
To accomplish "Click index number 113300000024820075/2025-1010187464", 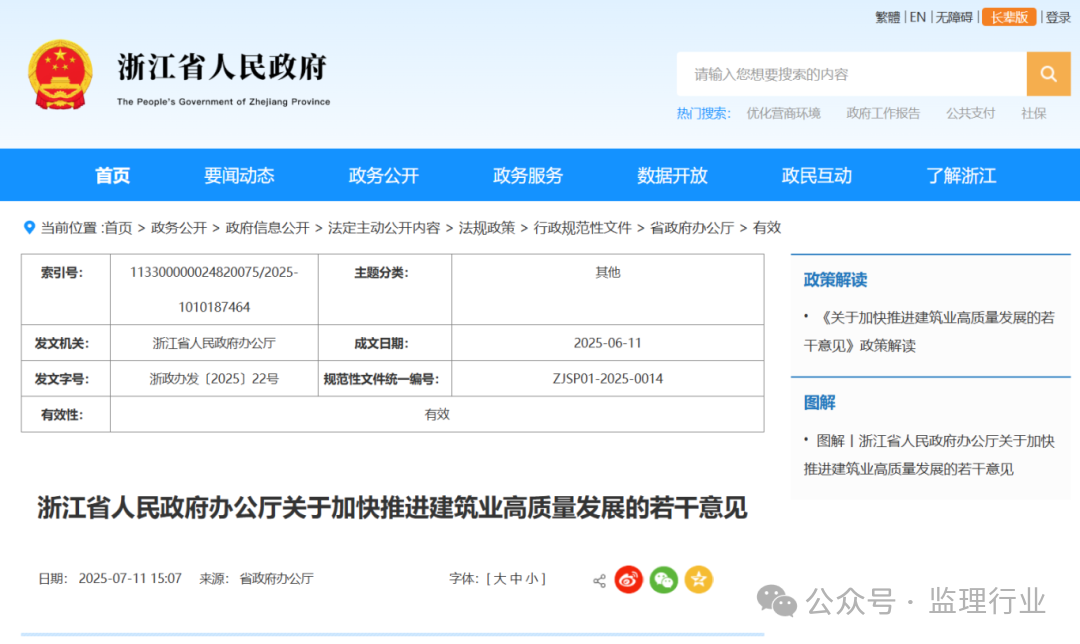I will point(214,289).
